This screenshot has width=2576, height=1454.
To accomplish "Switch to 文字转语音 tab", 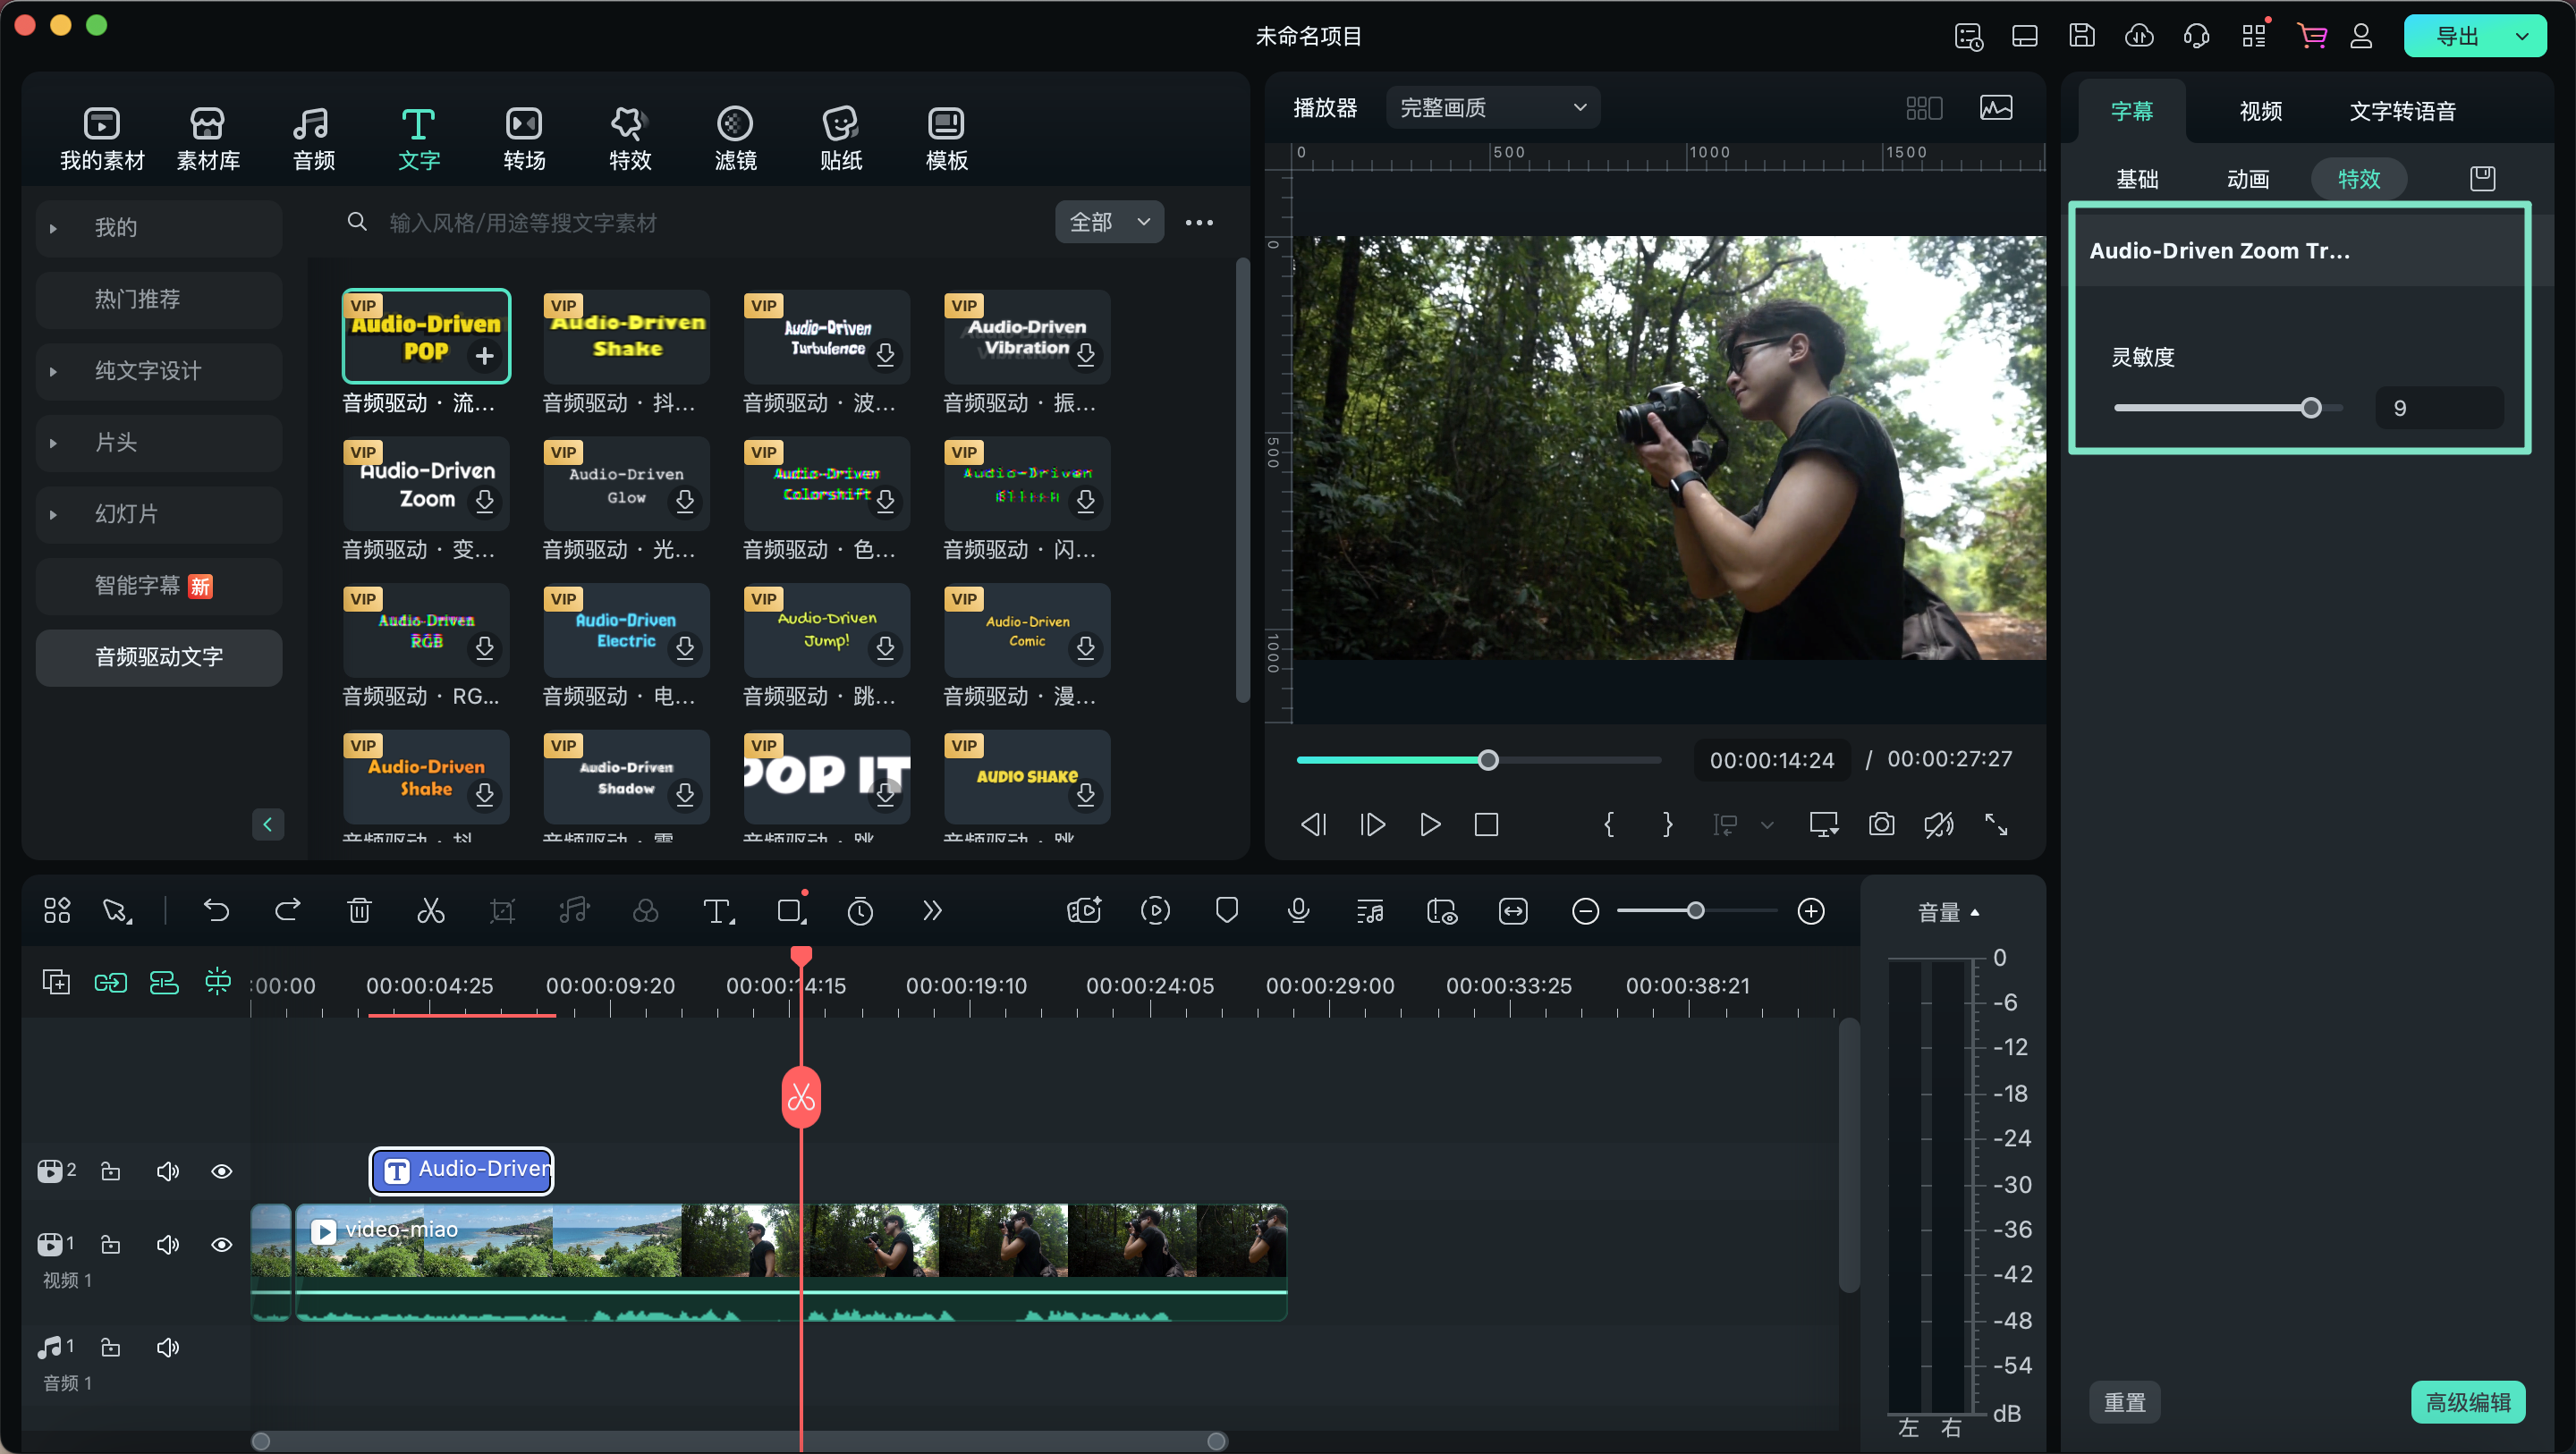I will coord(2401,110).
